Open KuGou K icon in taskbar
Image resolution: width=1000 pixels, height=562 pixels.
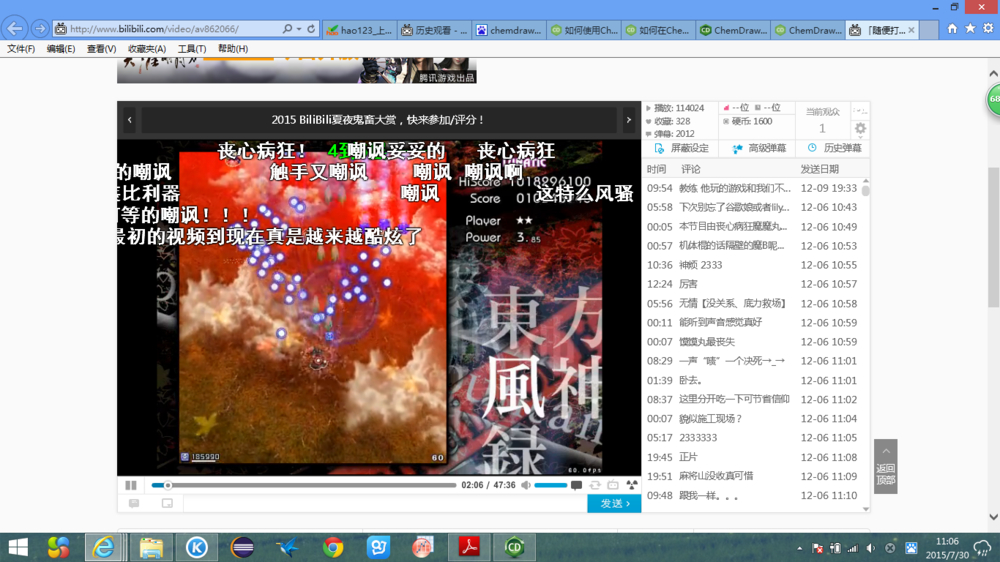point(196,547)
